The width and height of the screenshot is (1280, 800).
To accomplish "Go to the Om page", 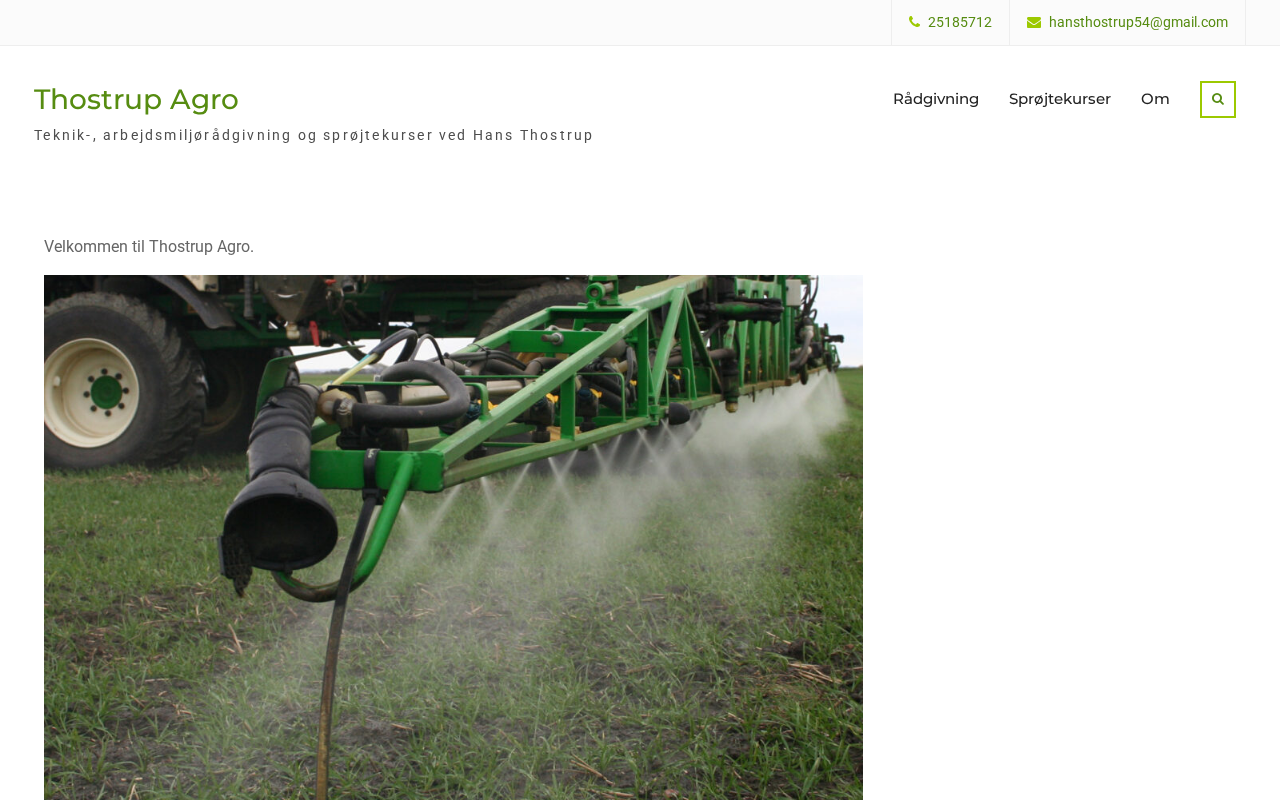I will [x=1155, y=99].
